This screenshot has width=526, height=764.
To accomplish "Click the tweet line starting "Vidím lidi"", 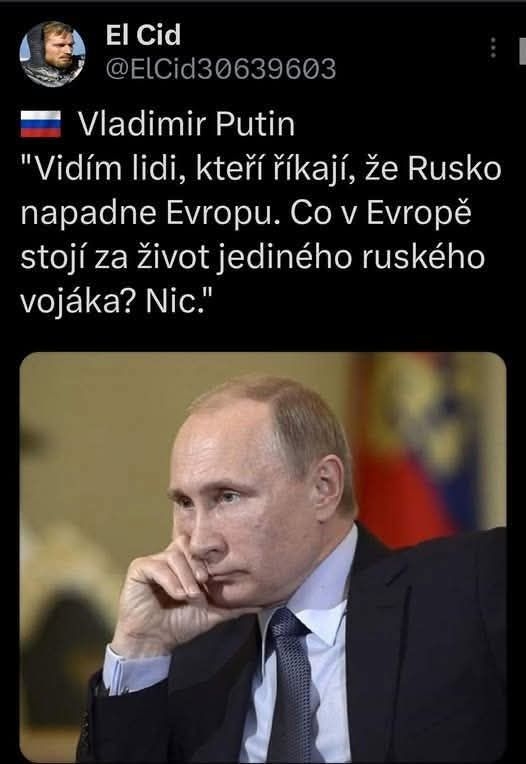I will (x=261, y=169).
